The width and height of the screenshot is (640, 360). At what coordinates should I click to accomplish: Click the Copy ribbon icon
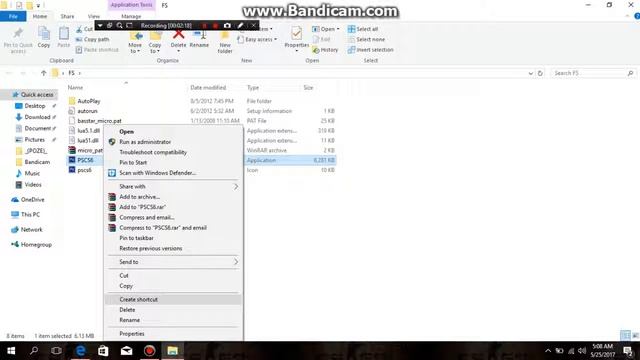[44, 38]
